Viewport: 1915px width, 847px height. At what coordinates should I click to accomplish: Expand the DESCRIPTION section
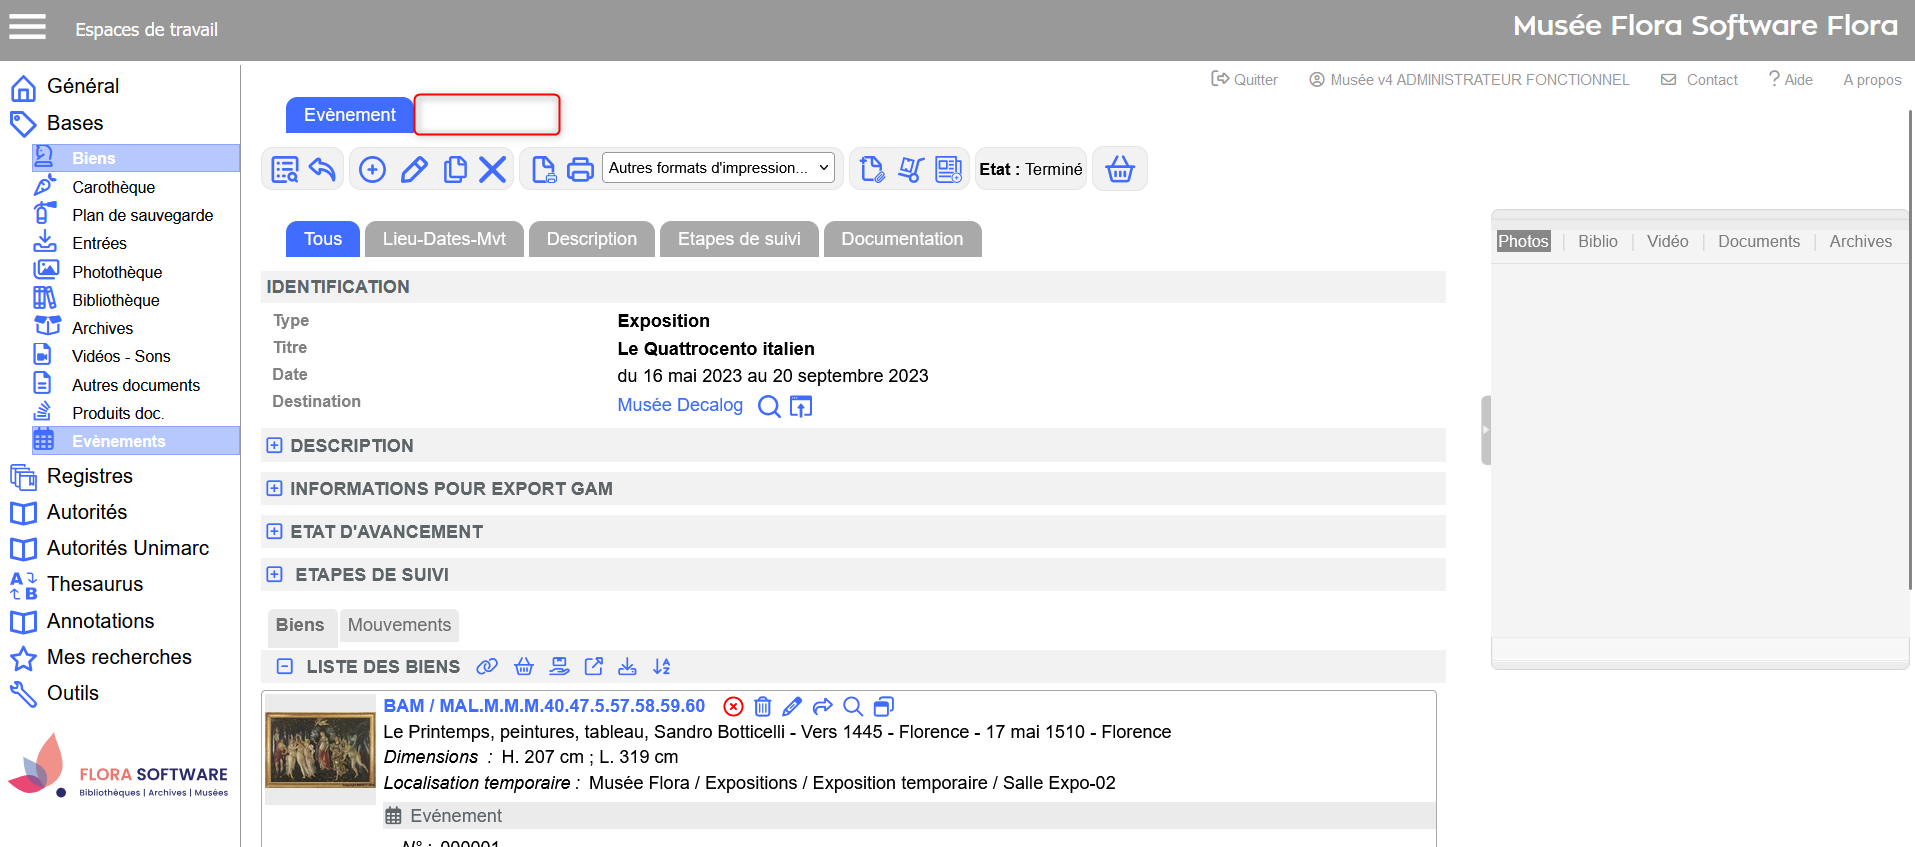(x=275, y=446)
